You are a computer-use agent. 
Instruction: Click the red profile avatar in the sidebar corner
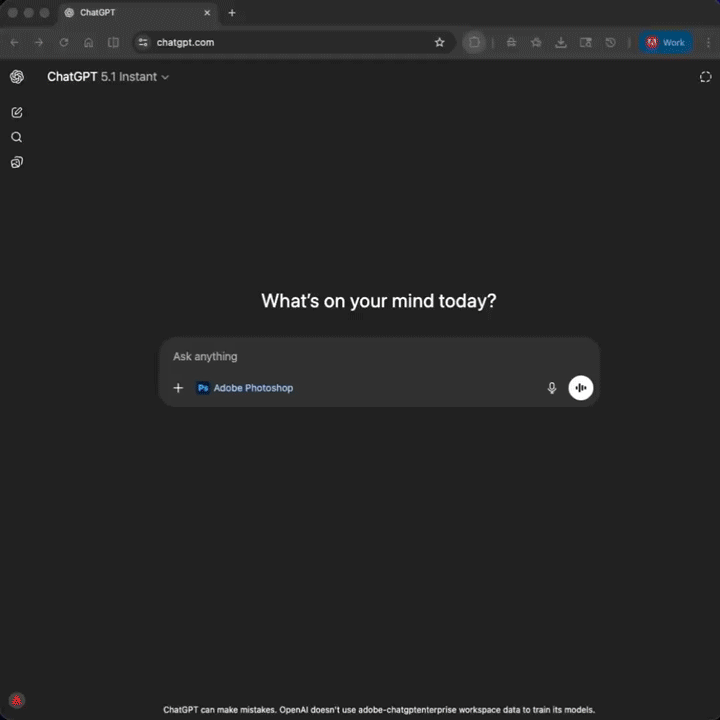click(x=17, y=700)
